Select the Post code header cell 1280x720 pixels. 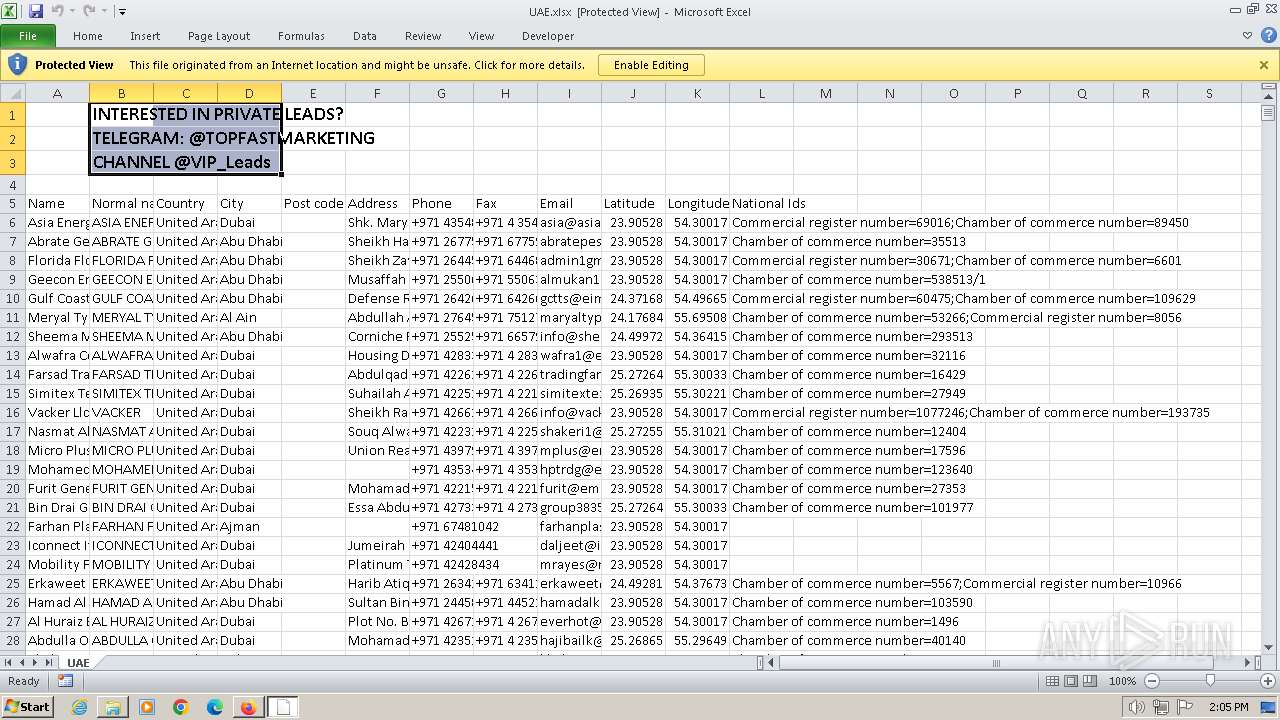click(x=313, y=204)
